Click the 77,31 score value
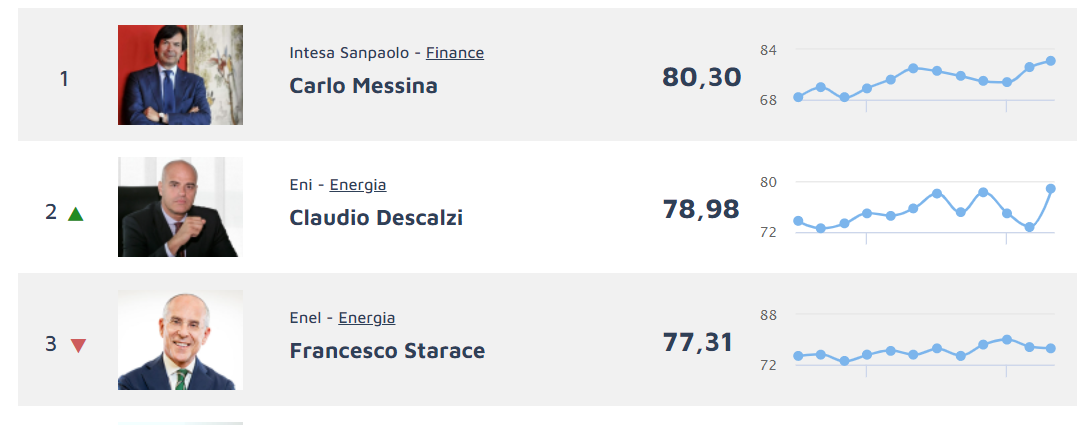This screenshot has width=1080, height=425. [x=698, y=342]
